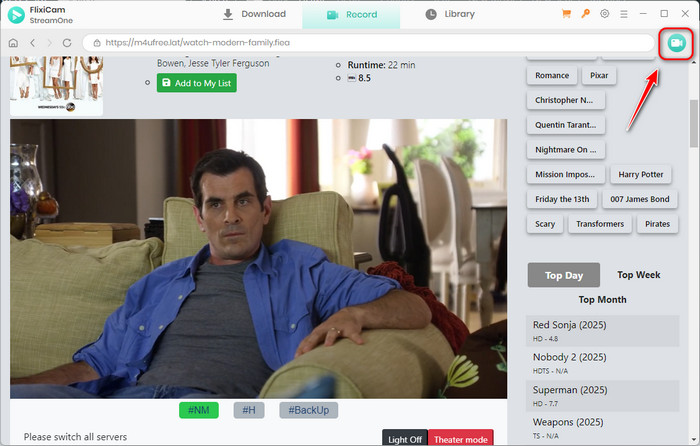Select the #BackUp server button

pos(308,410)
